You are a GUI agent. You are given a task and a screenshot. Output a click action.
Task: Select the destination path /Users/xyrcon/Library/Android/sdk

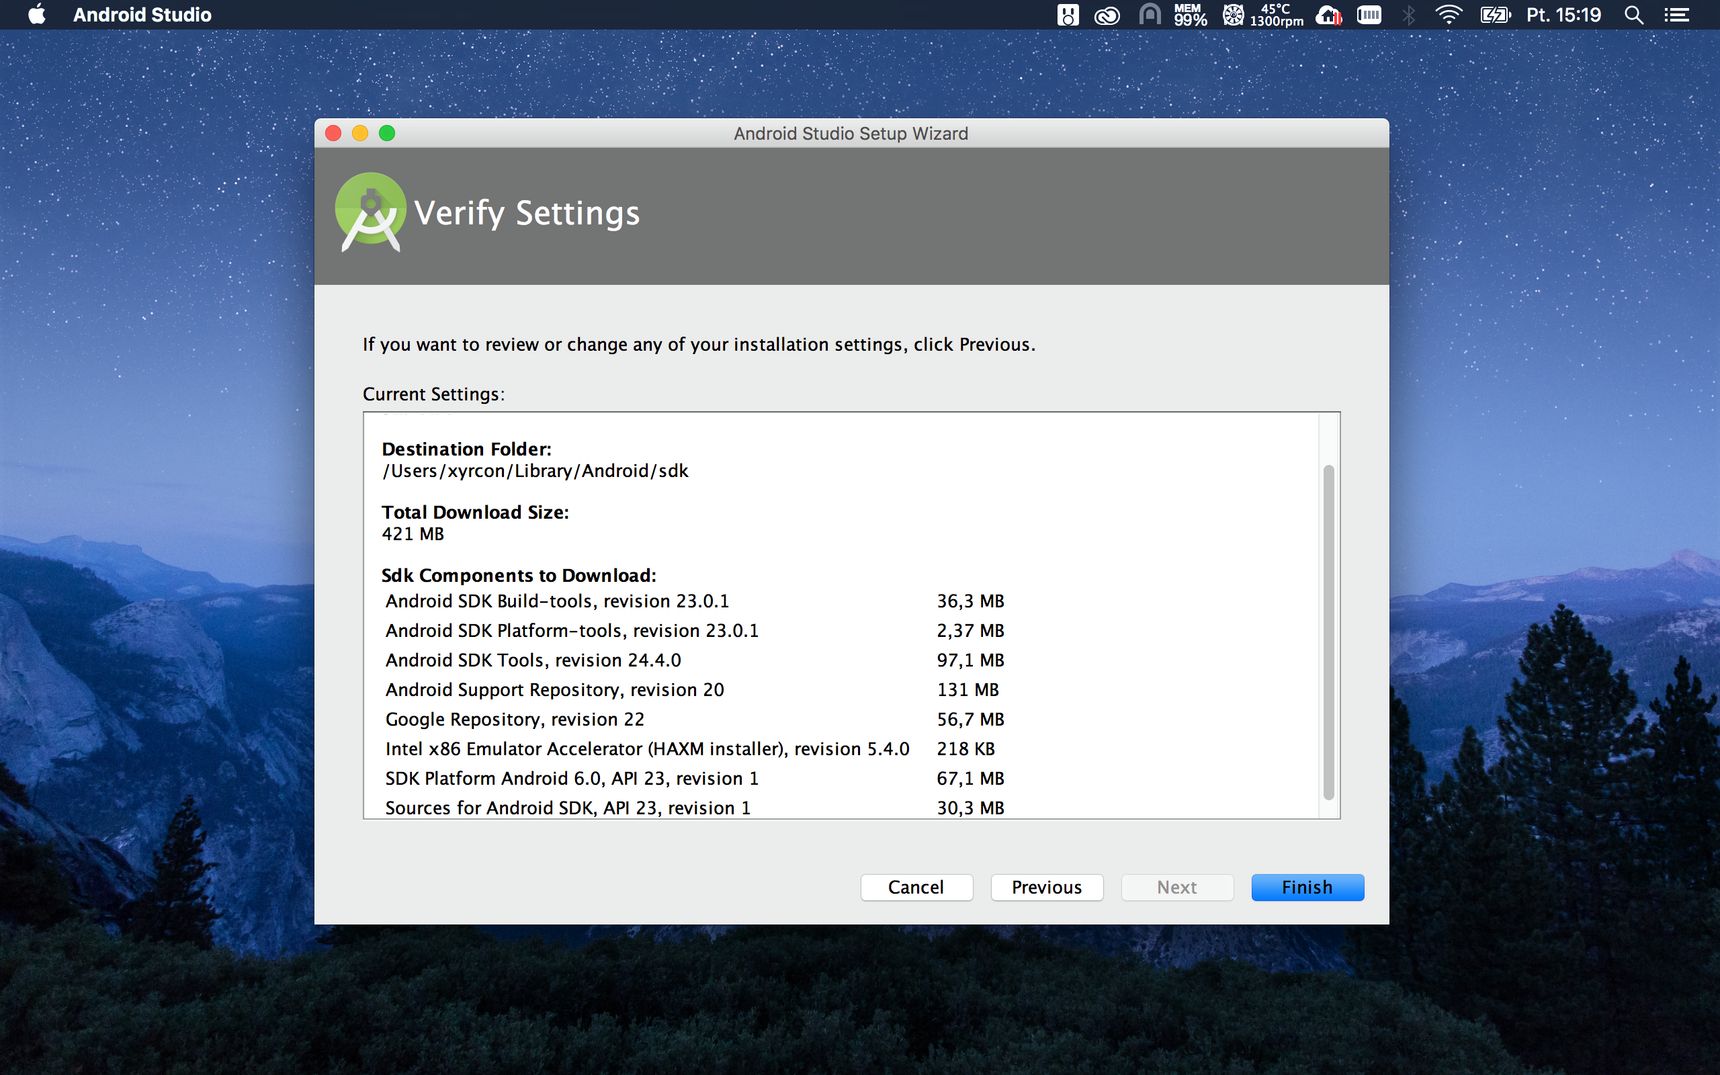coord(535,471)
